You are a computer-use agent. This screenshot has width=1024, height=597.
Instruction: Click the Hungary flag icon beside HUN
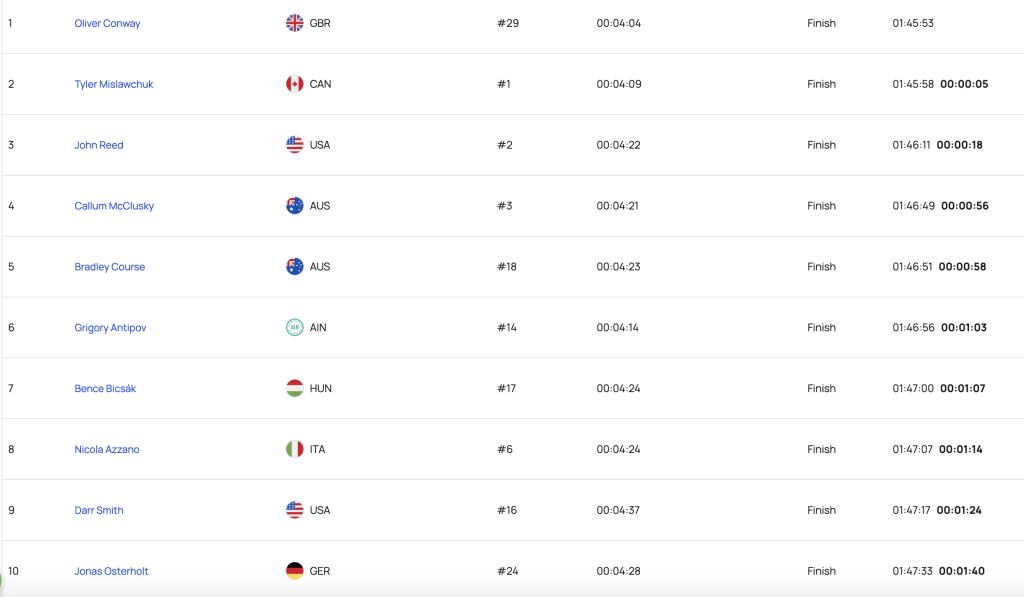295,388
